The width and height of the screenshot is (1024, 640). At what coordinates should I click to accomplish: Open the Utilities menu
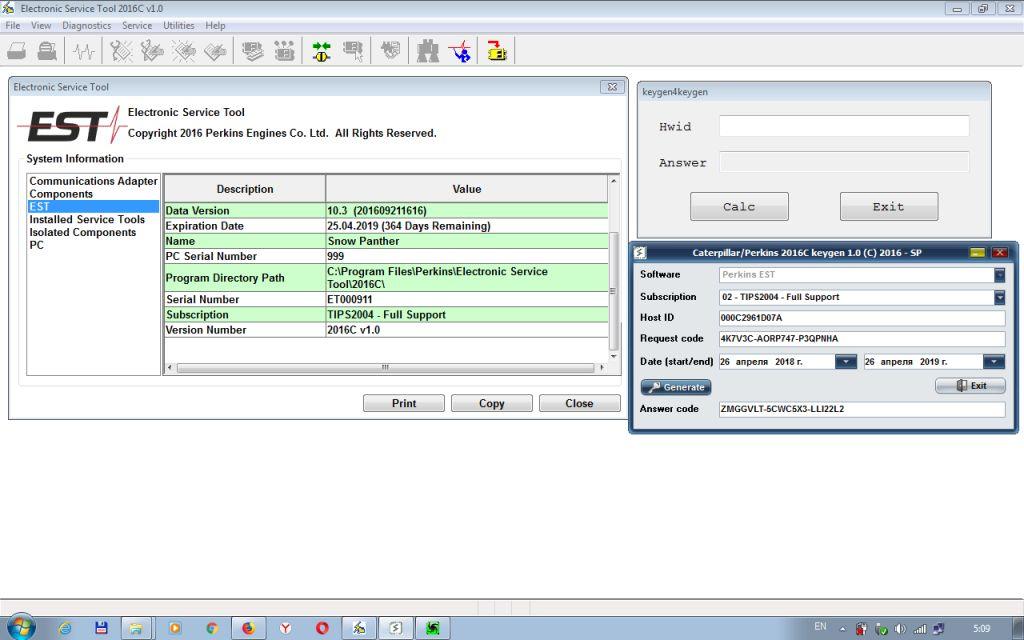click(x=178, y=25)
